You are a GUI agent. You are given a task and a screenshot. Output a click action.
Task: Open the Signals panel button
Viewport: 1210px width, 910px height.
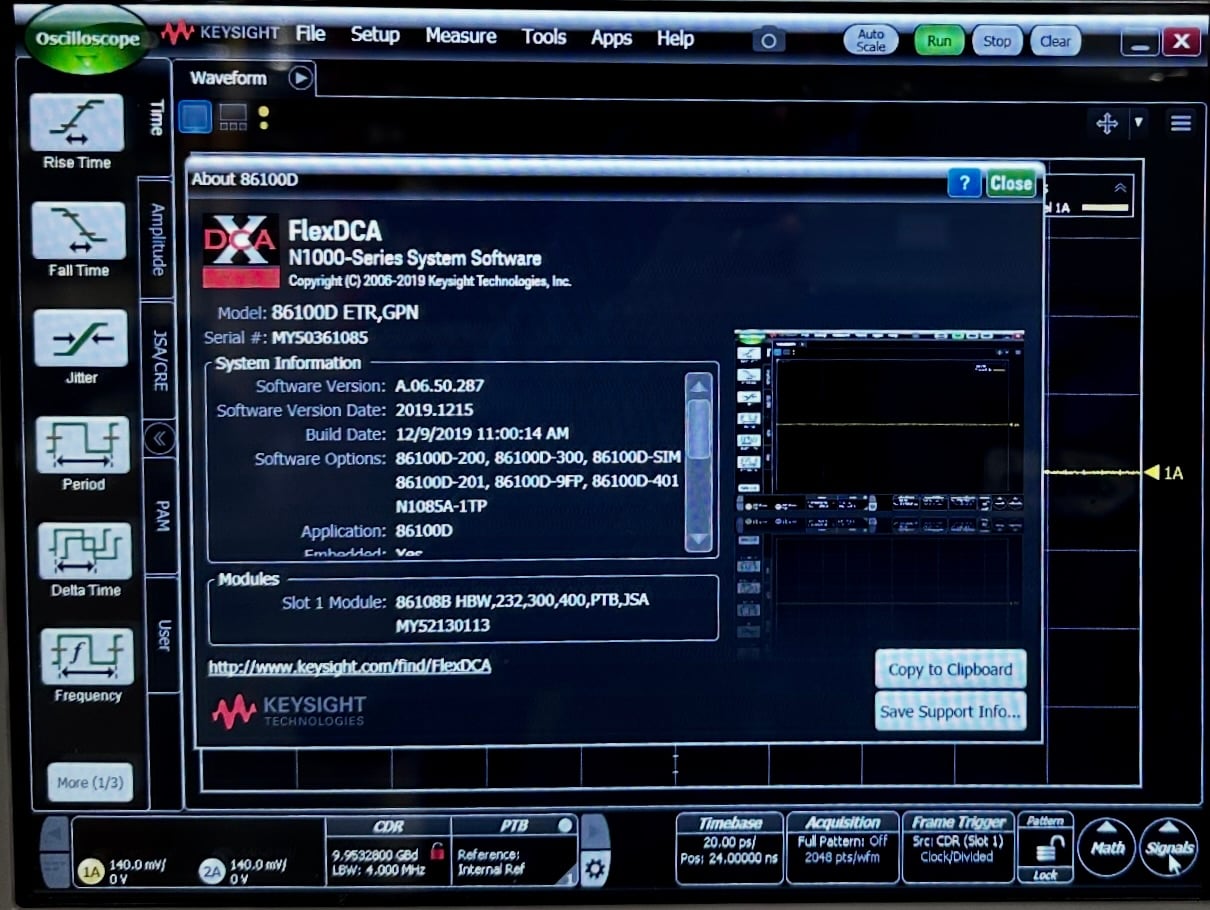pyautogui.click(x=1168, y=847)
